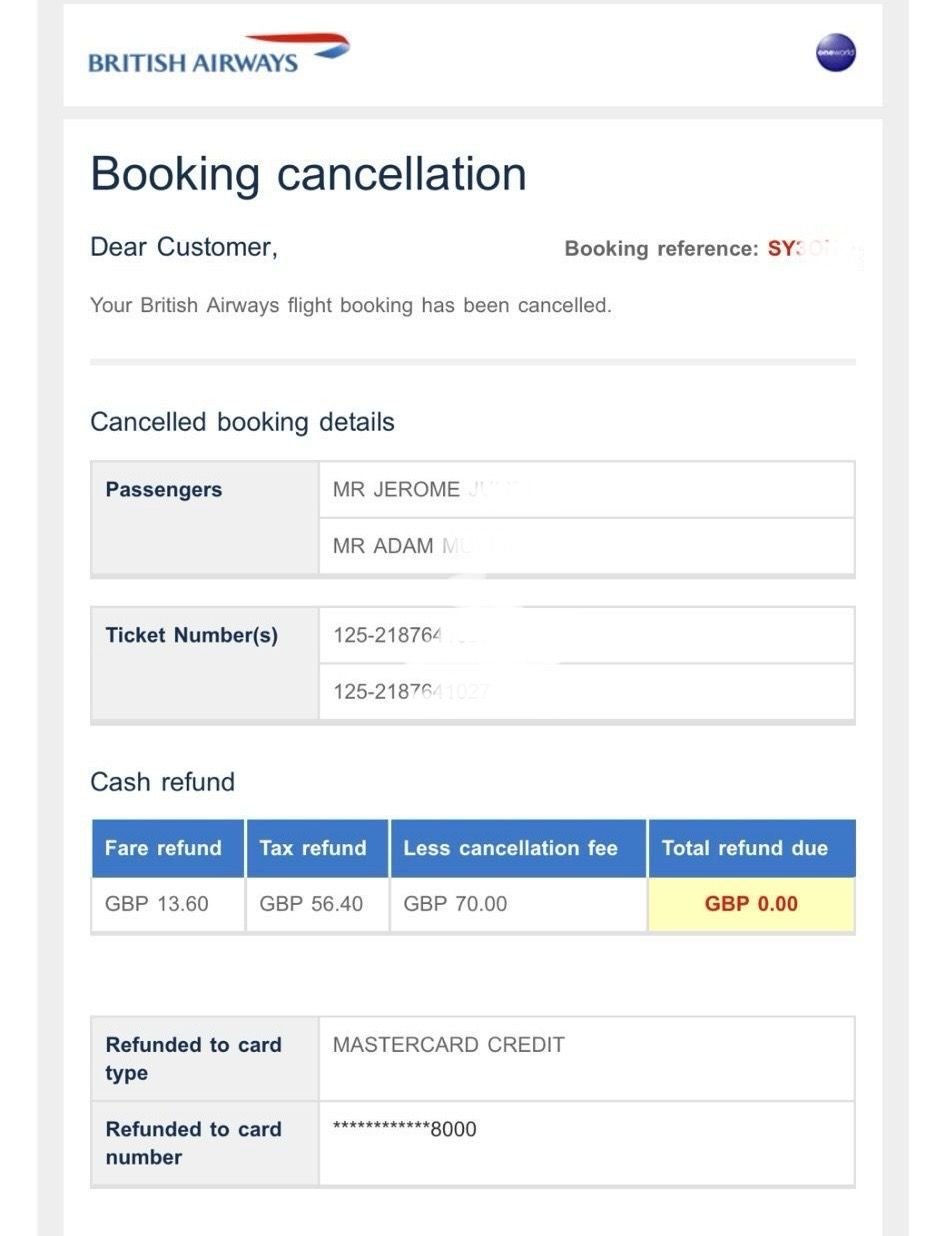Click the Fare refund column header
Screen dimensions: 946x1236
click(163, 848)
